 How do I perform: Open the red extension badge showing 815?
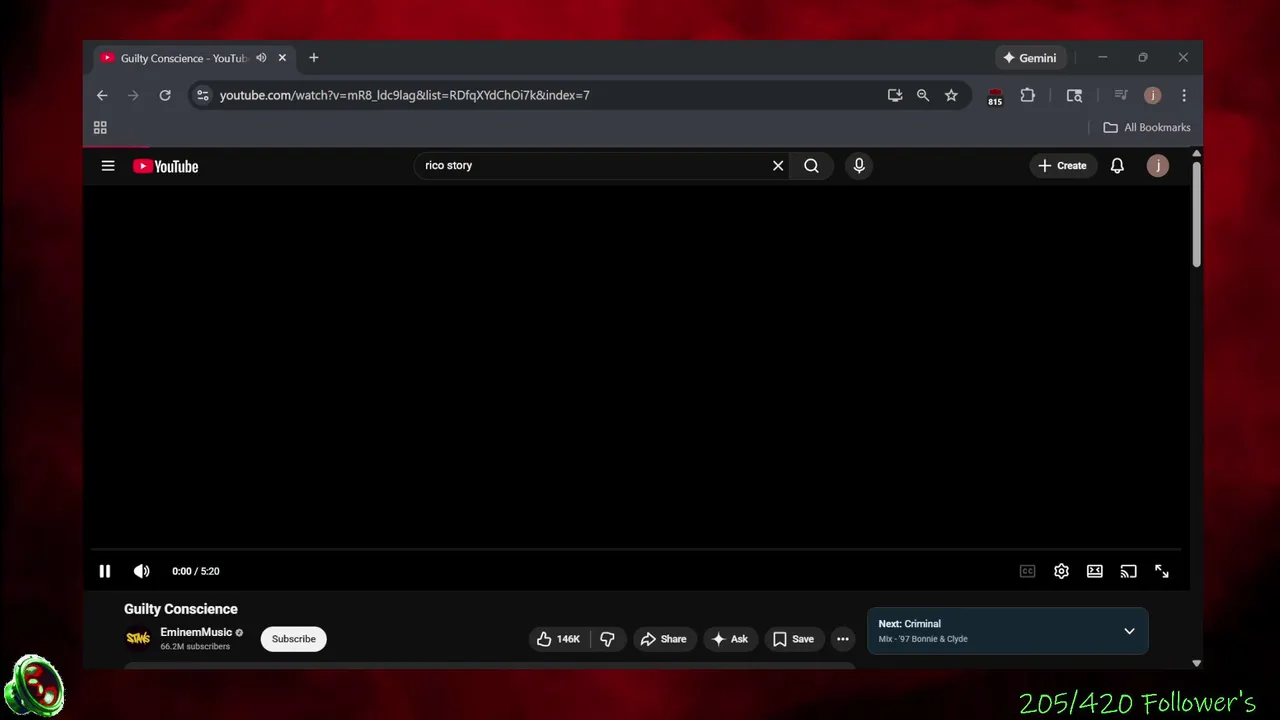click(995, 97)
